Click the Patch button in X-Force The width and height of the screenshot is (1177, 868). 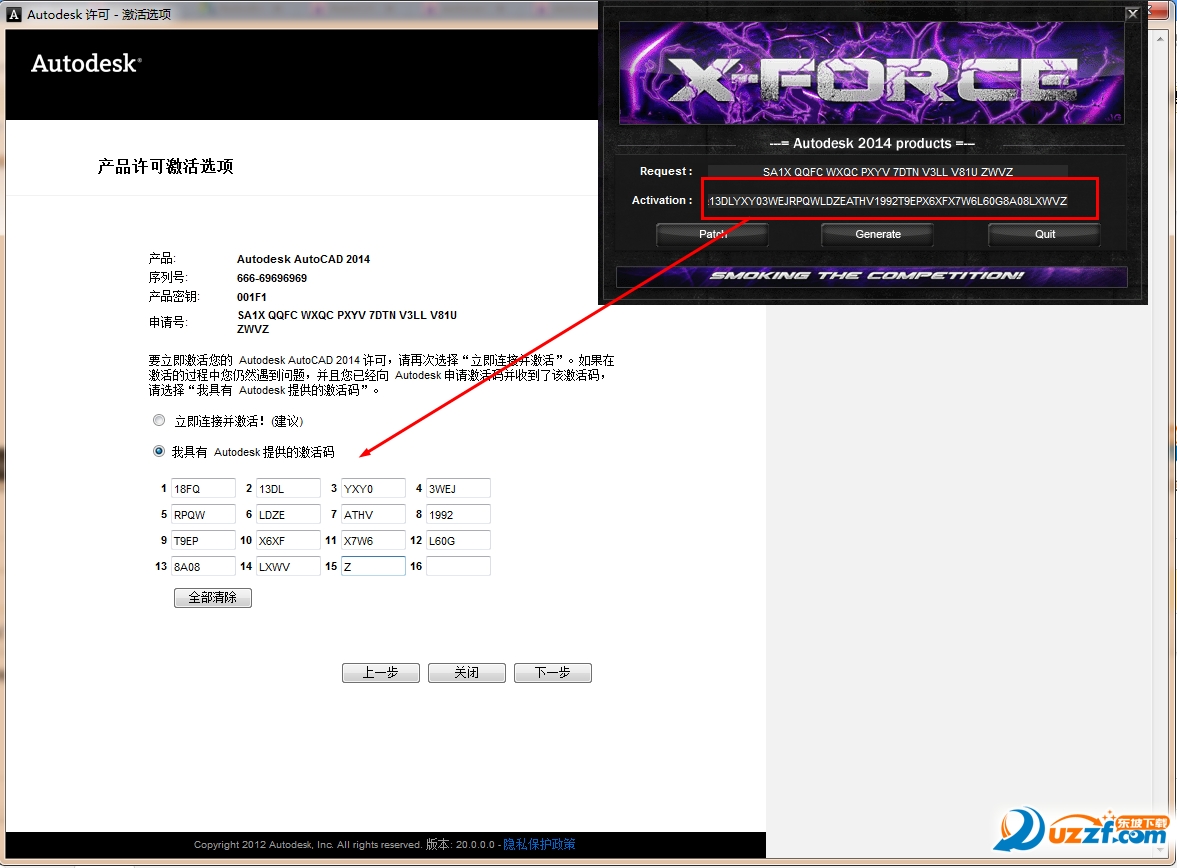click(712, 234)
